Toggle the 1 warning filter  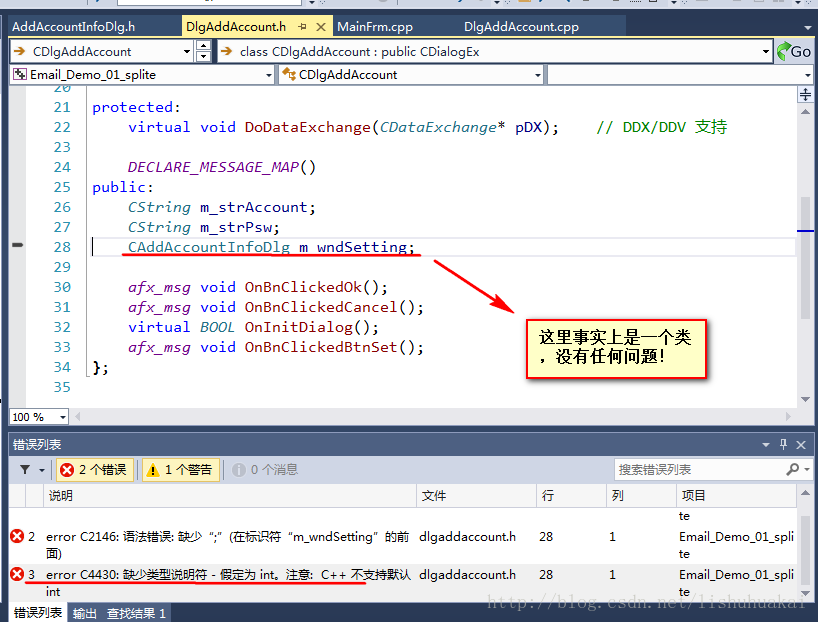coord(181,470)
